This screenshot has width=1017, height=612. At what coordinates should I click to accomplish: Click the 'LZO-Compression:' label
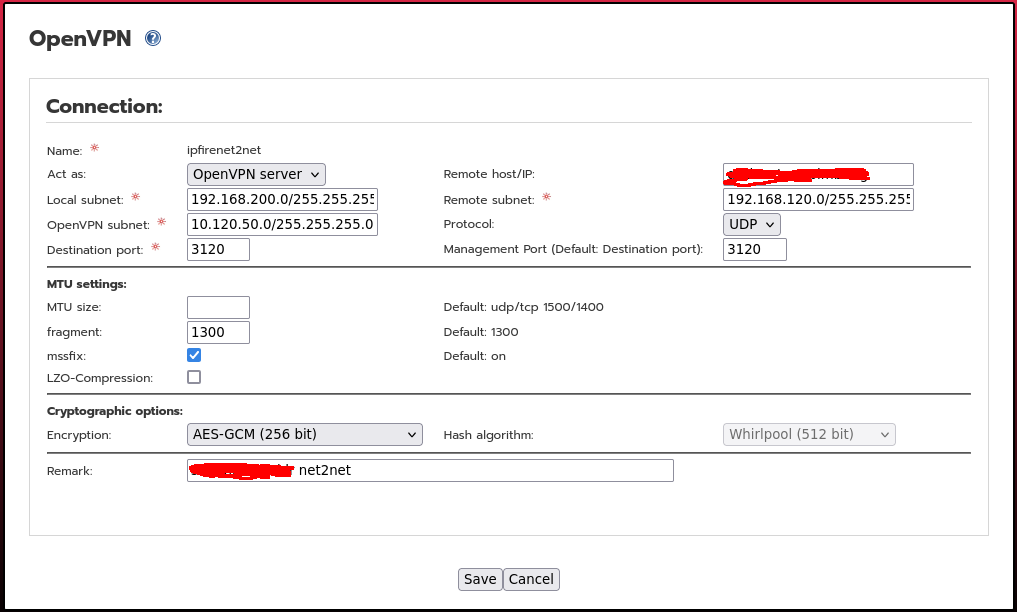click(x=100, y=378)
